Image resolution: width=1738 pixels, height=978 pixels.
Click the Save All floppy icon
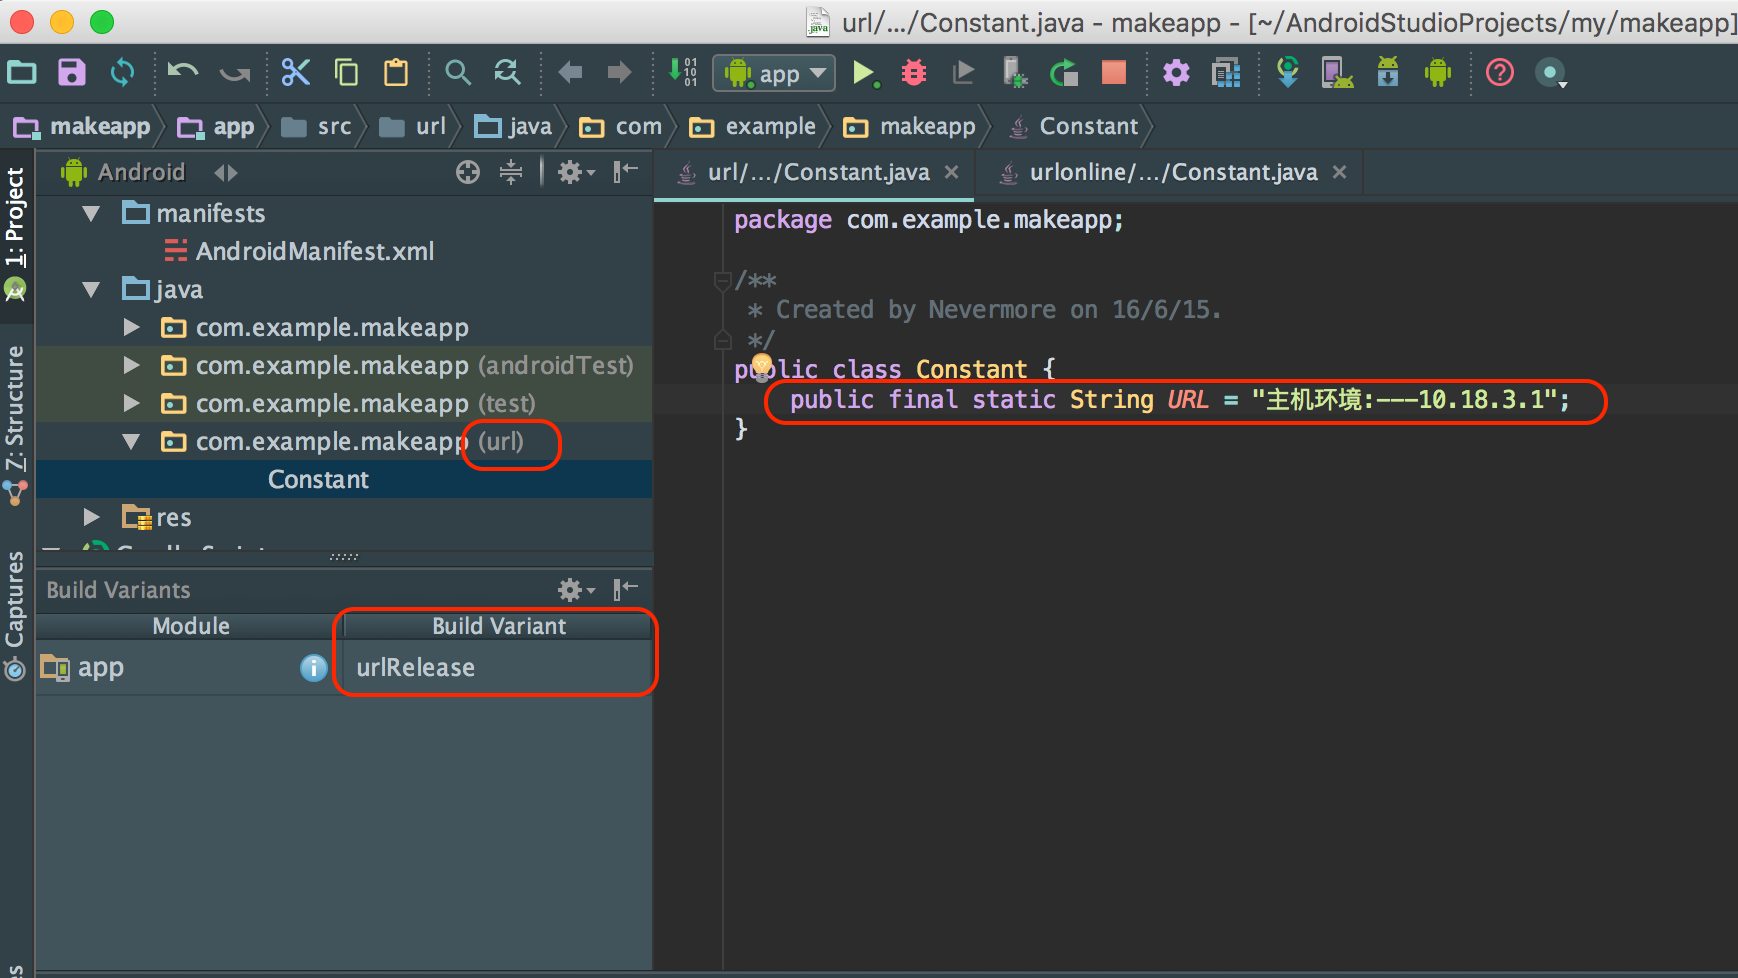tap(72, 72)
